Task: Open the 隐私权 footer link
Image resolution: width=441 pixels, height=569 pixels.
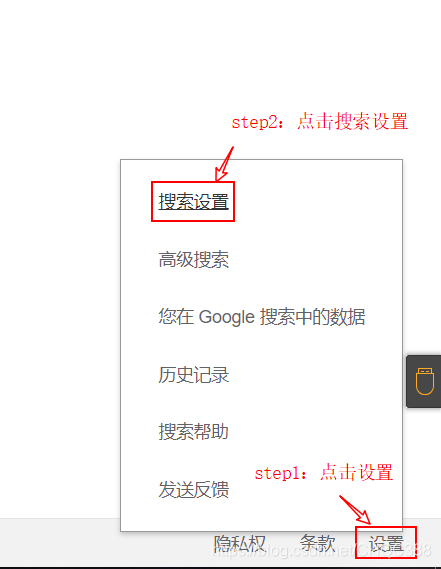Action: point(240,544)
